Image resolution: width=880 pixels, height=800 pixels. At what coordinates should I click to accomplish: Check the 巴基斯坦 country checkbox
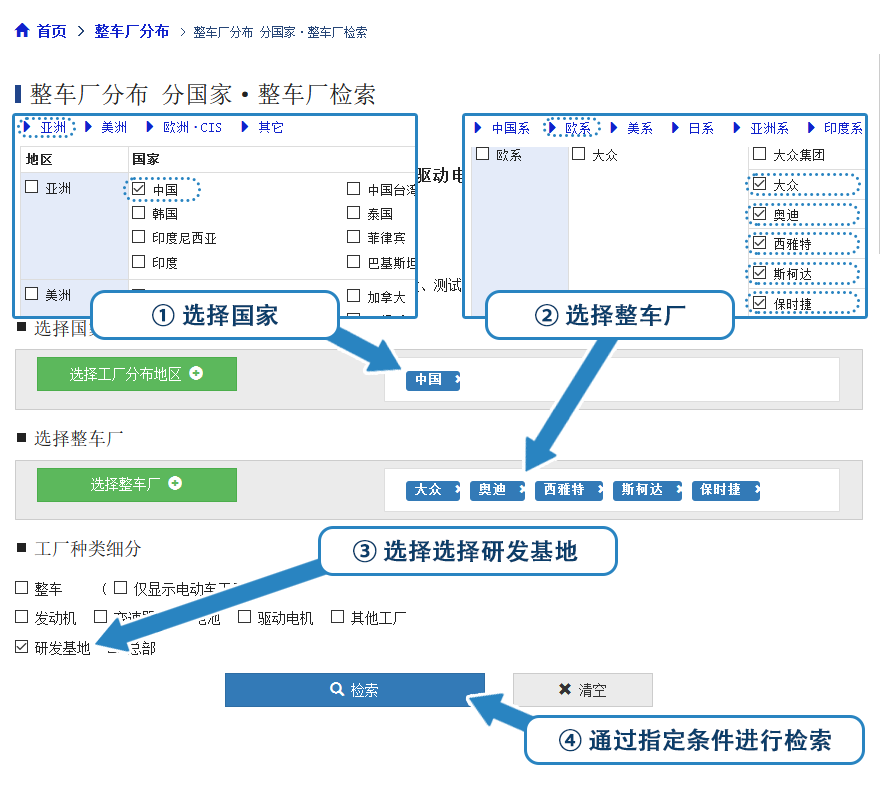[354, 262]
